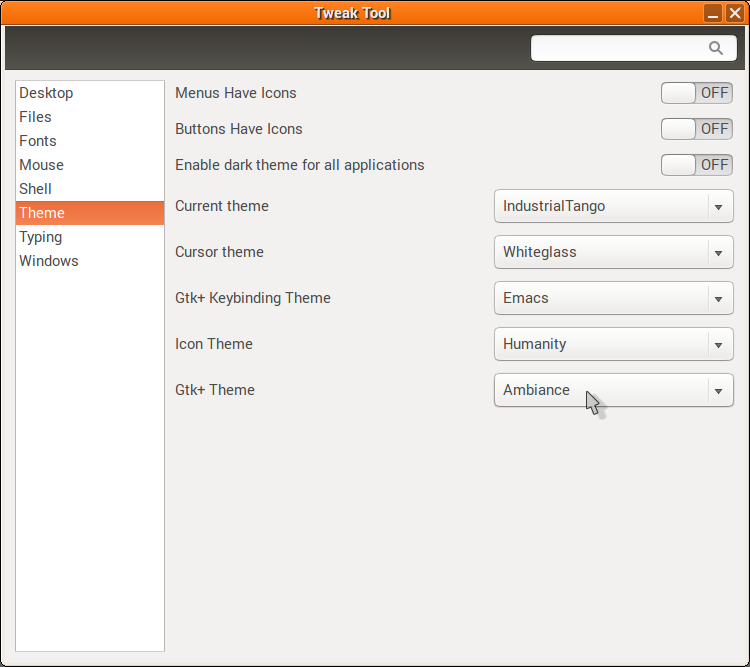Expand the Cursor theme Whiteglass dropdown

pos(613,253)
